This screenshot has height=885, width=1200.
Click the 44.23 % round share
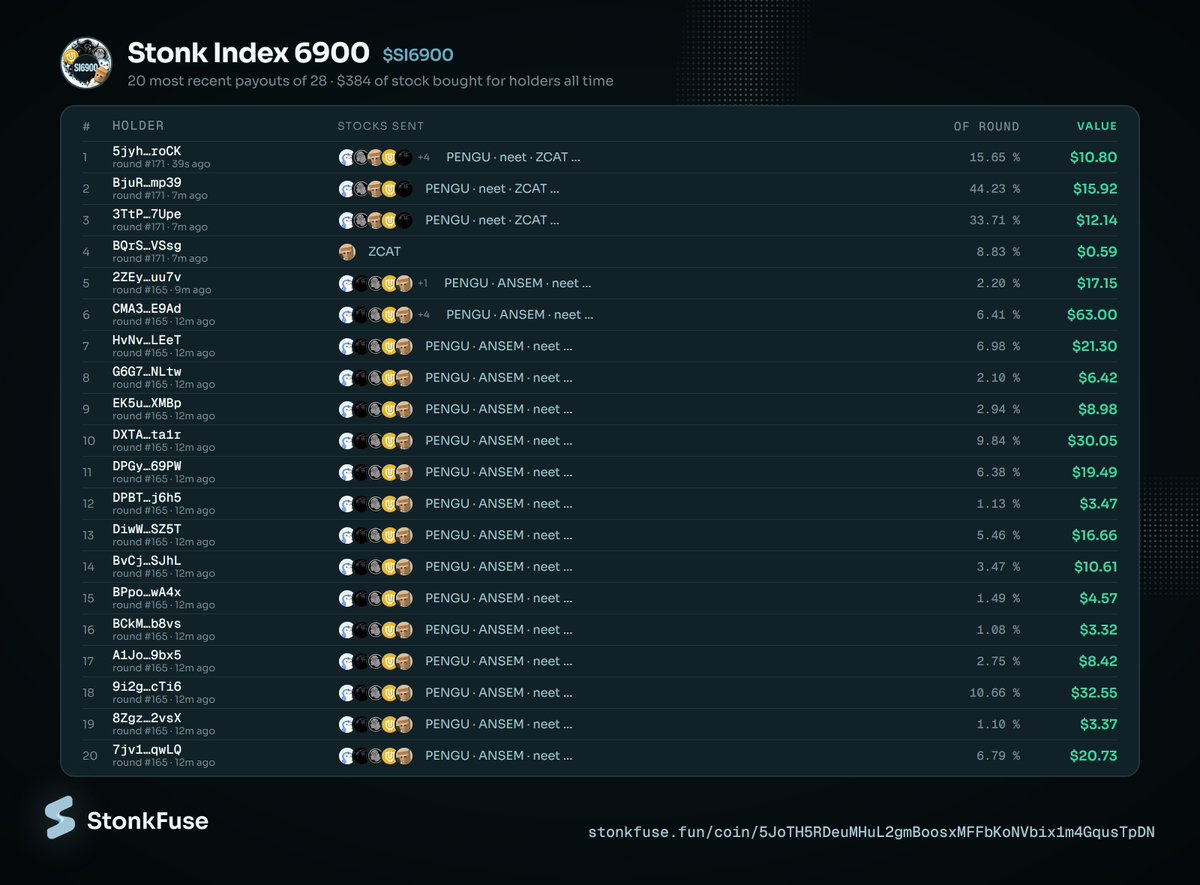pyautogui.click(x=995, y=189)
